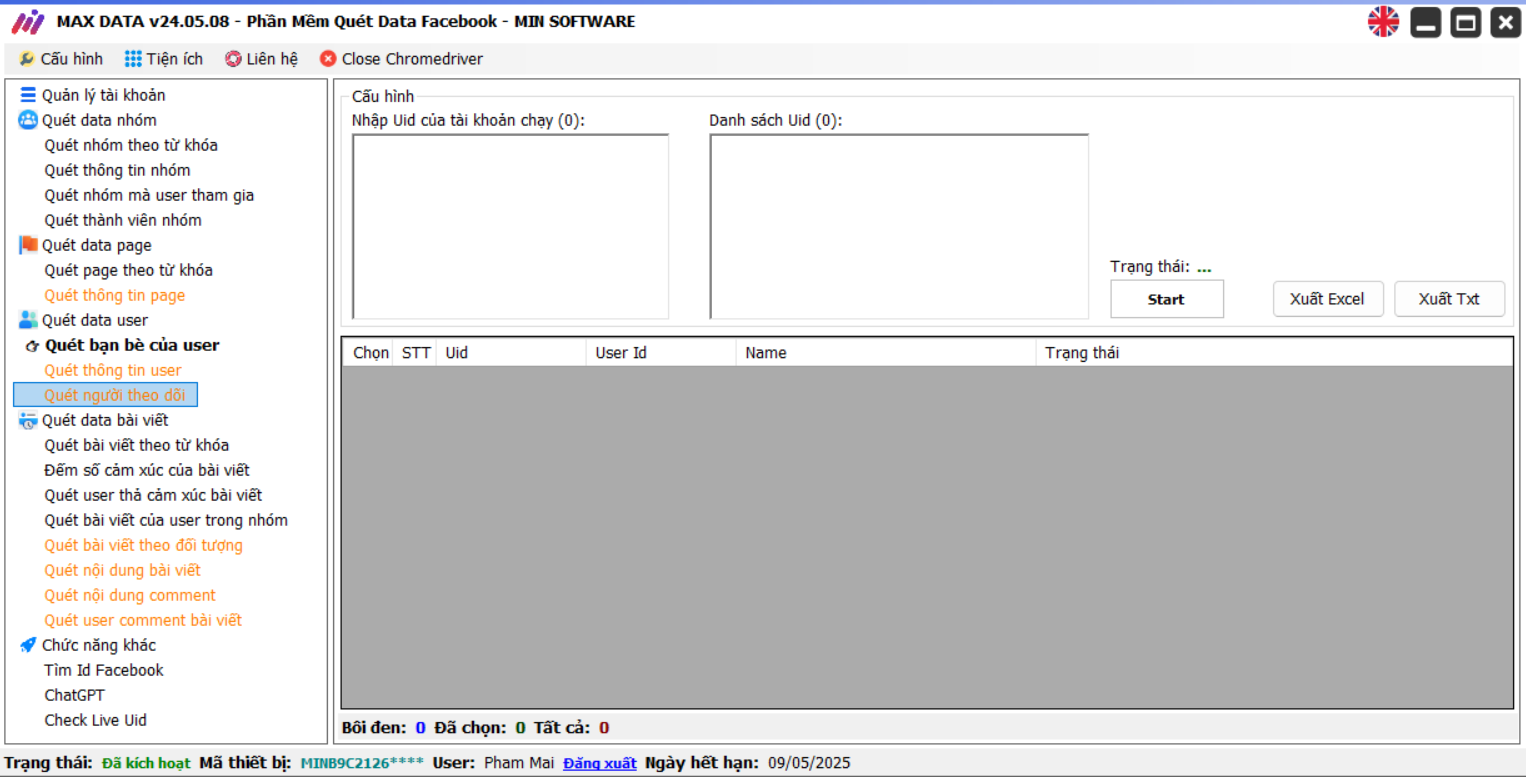Click the Chọn column header
The width and height of the screenshot is (1526, 777).
[x=369, y=353]
